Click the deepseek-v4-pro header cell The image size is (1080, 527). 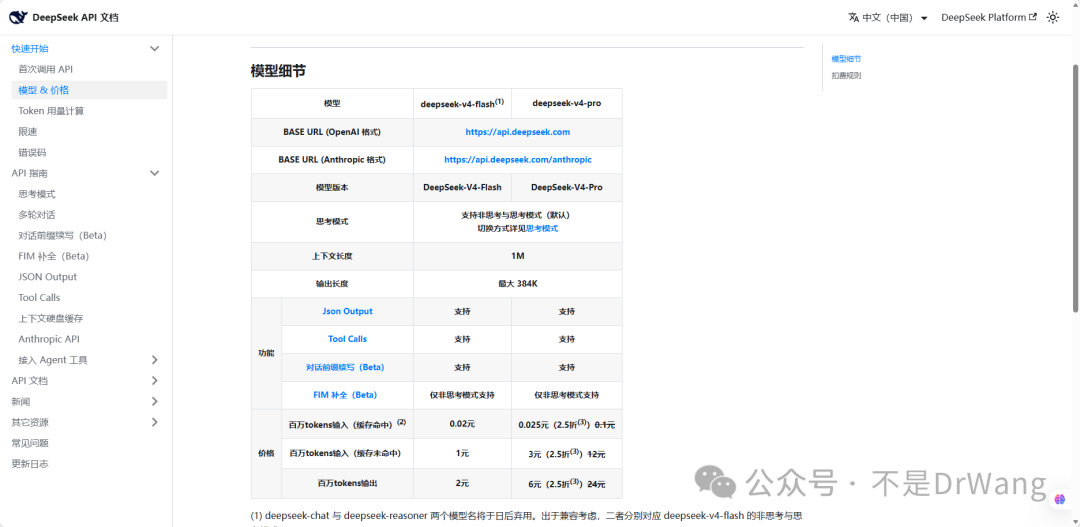click(567, 103)
